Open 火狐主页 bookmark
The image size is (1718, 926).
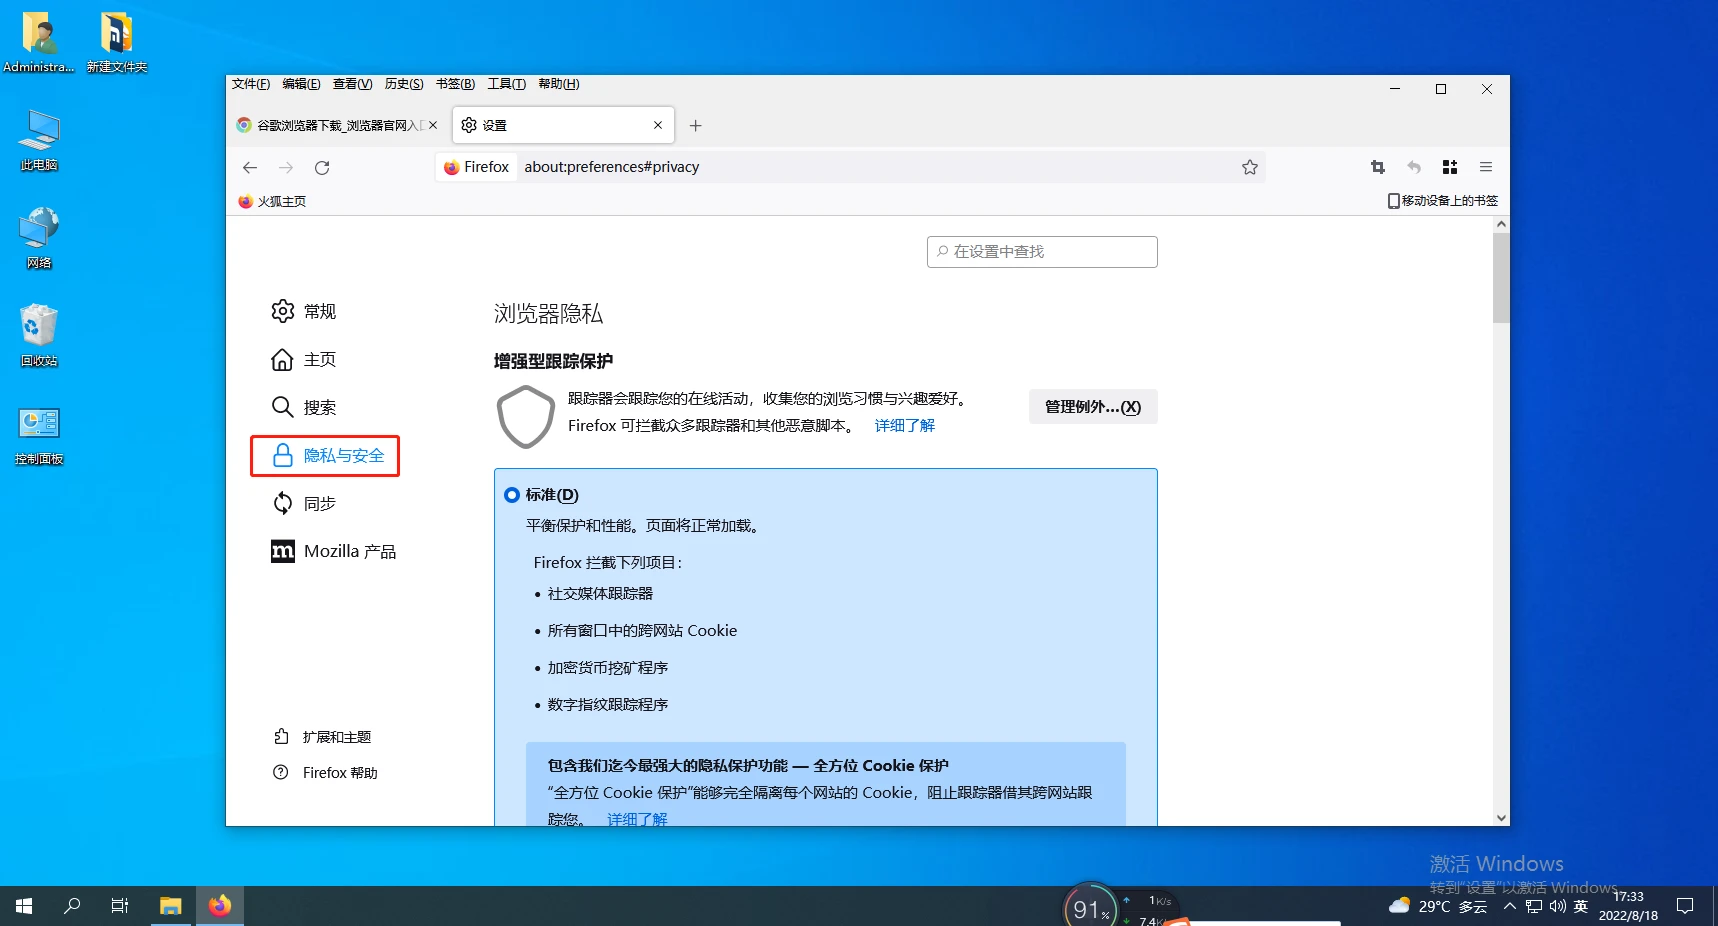click(272, 201)
